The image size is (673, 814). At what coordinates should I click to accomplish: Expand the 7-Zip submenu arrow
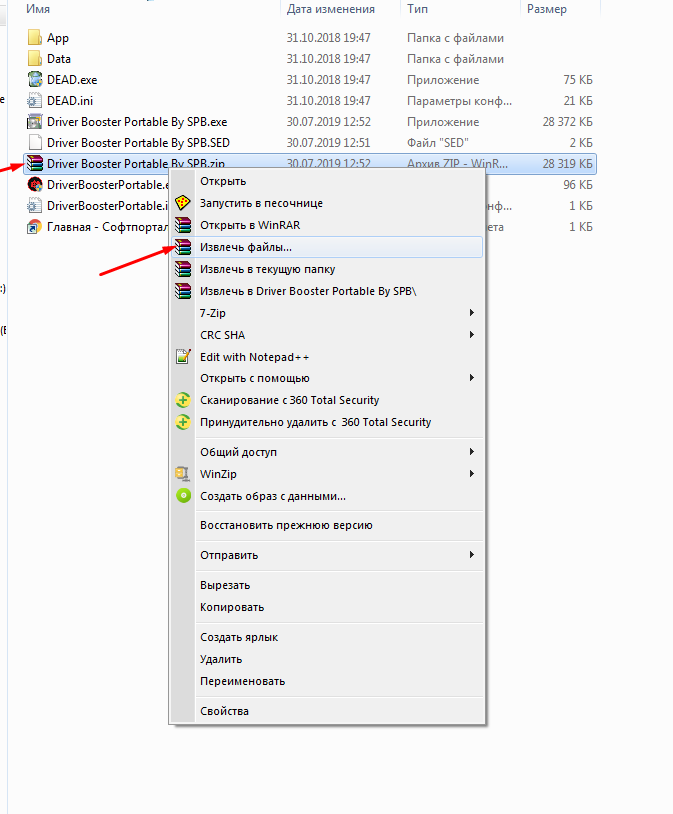pos(472,313)
